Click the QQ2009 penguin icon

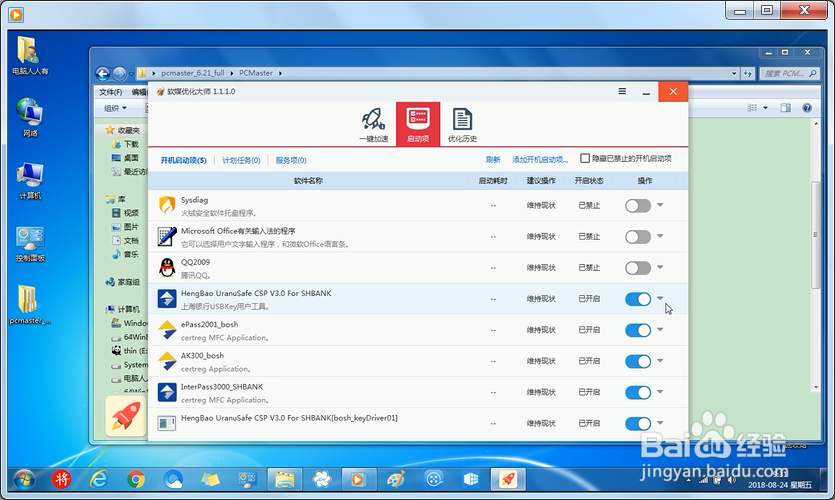point(167,267)
